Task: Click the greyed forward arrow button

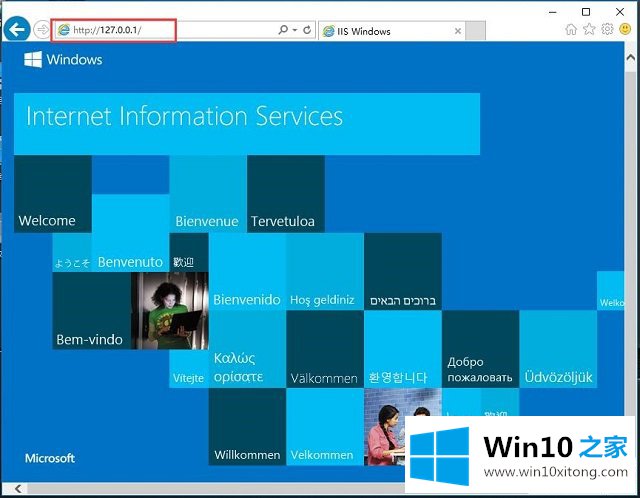Action: click(x=41, y=30)
